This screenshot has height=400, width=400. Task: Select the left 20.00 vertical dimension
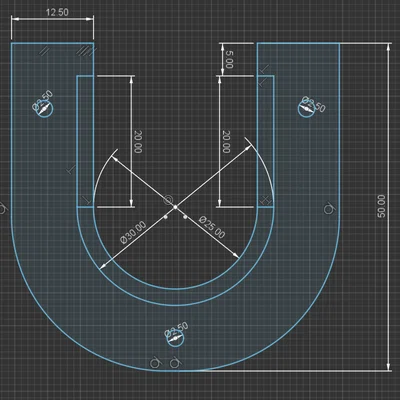click(x=138, y=142)
